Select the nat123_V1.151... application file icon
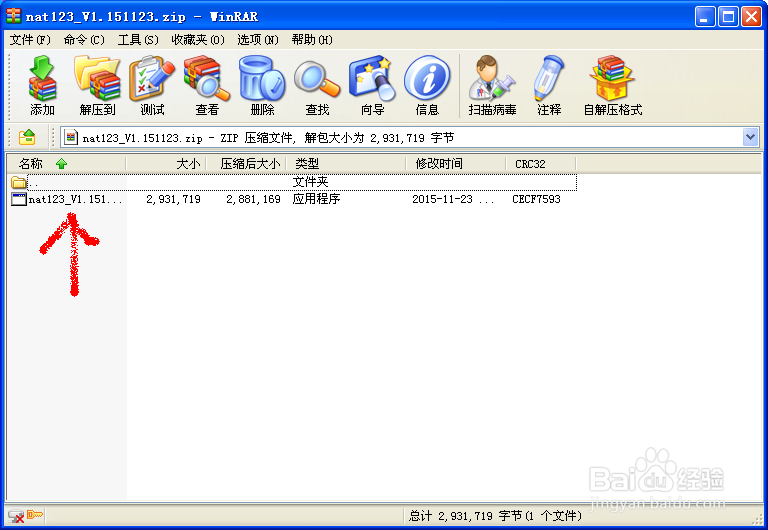 (19, 199)
